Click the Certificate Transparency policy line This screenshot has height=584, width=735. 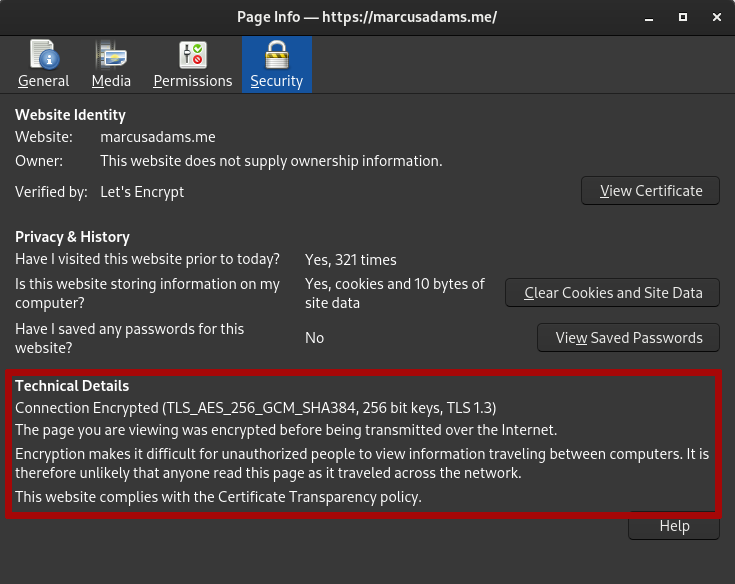coord(218,497)
